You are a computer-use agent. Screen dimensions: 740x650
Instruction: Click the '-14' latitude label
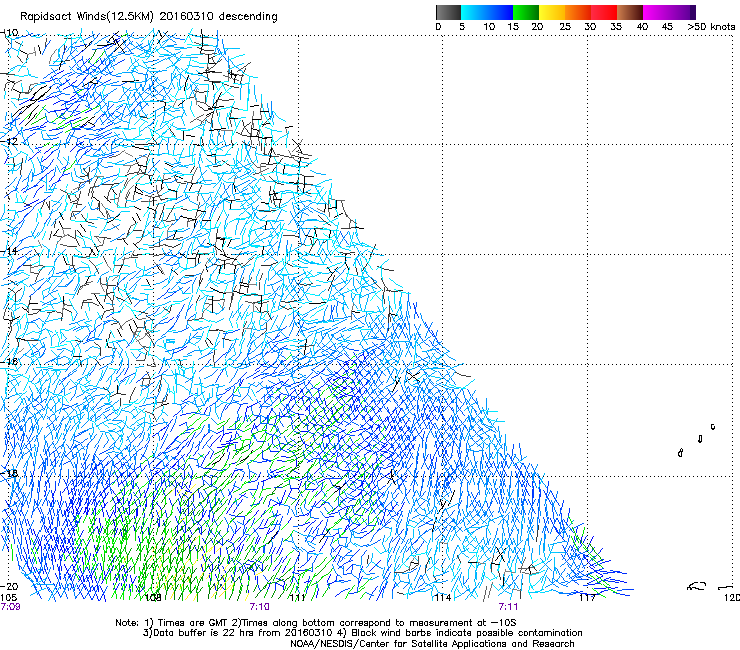click(9, 251)
